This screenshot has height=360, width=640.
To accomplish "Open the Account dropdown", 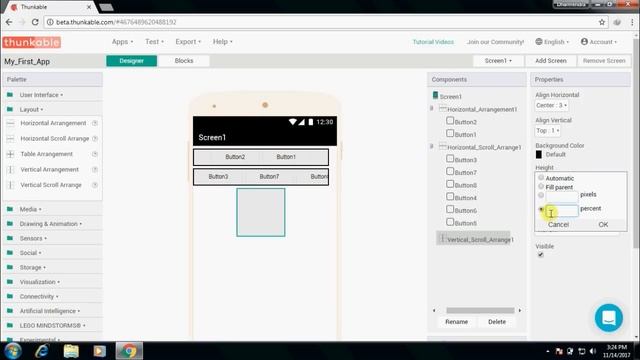I will 599,42.
